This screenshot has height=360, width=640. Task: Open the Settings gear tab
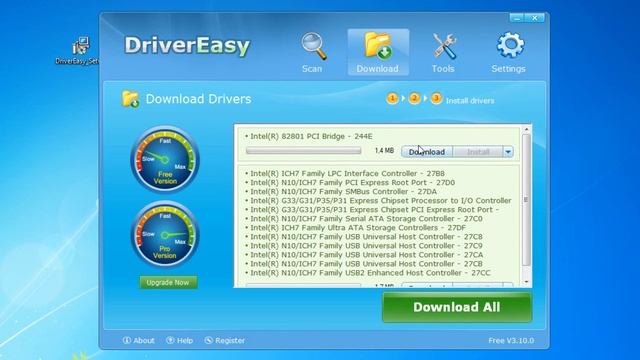point(509,52)
